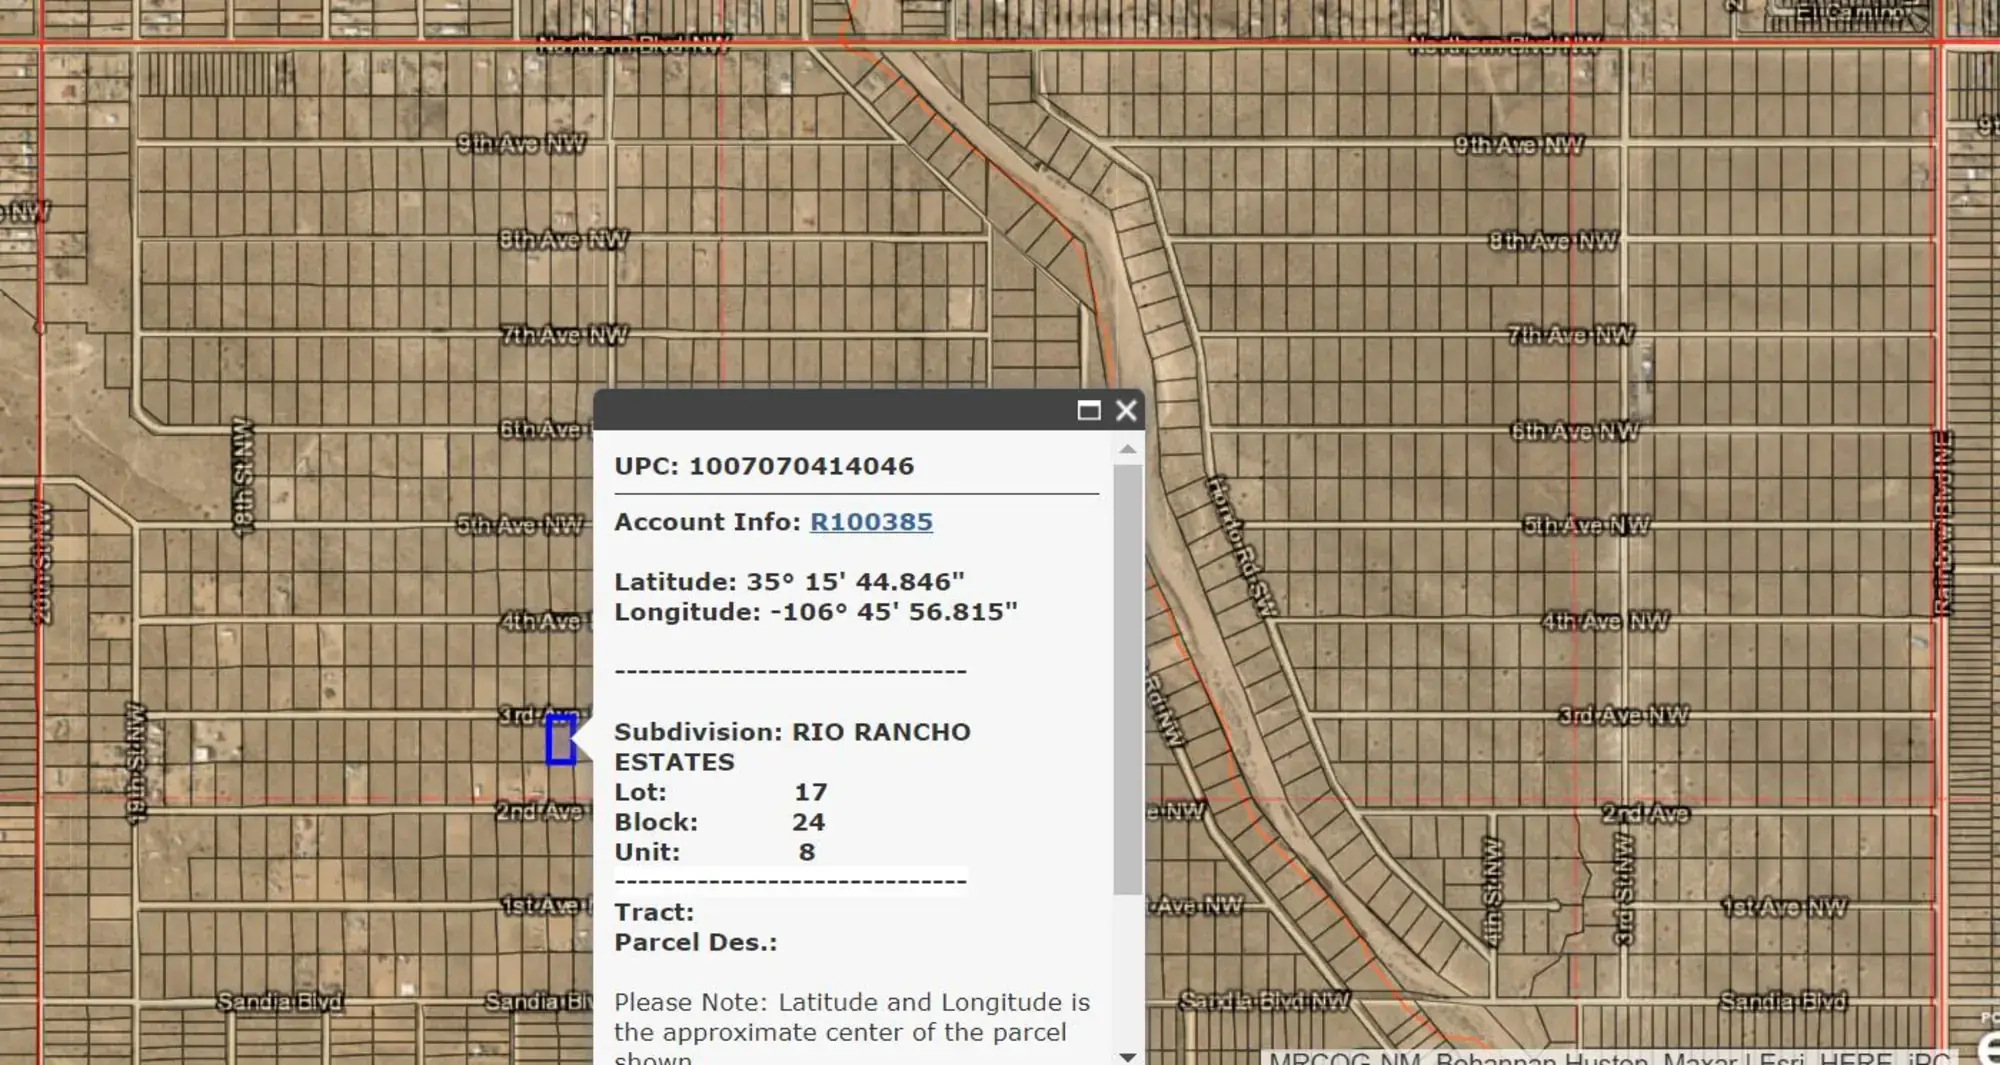Open account info link R100385
Screen dimensions: 2000x1065
click(870, 522)
